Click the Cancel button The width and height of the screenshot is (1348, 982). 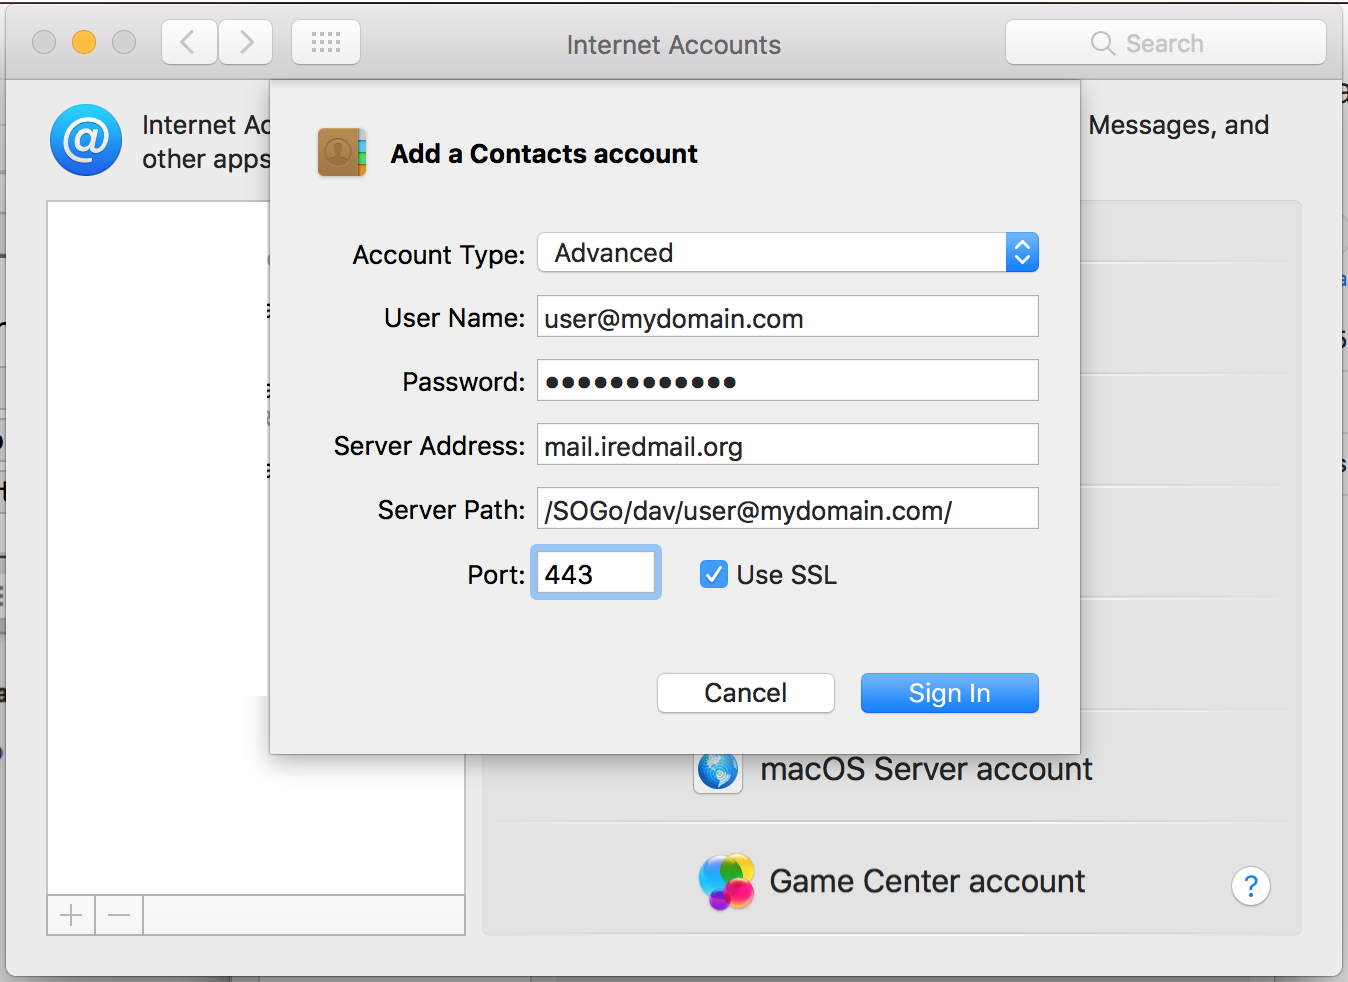coord(746,693)
